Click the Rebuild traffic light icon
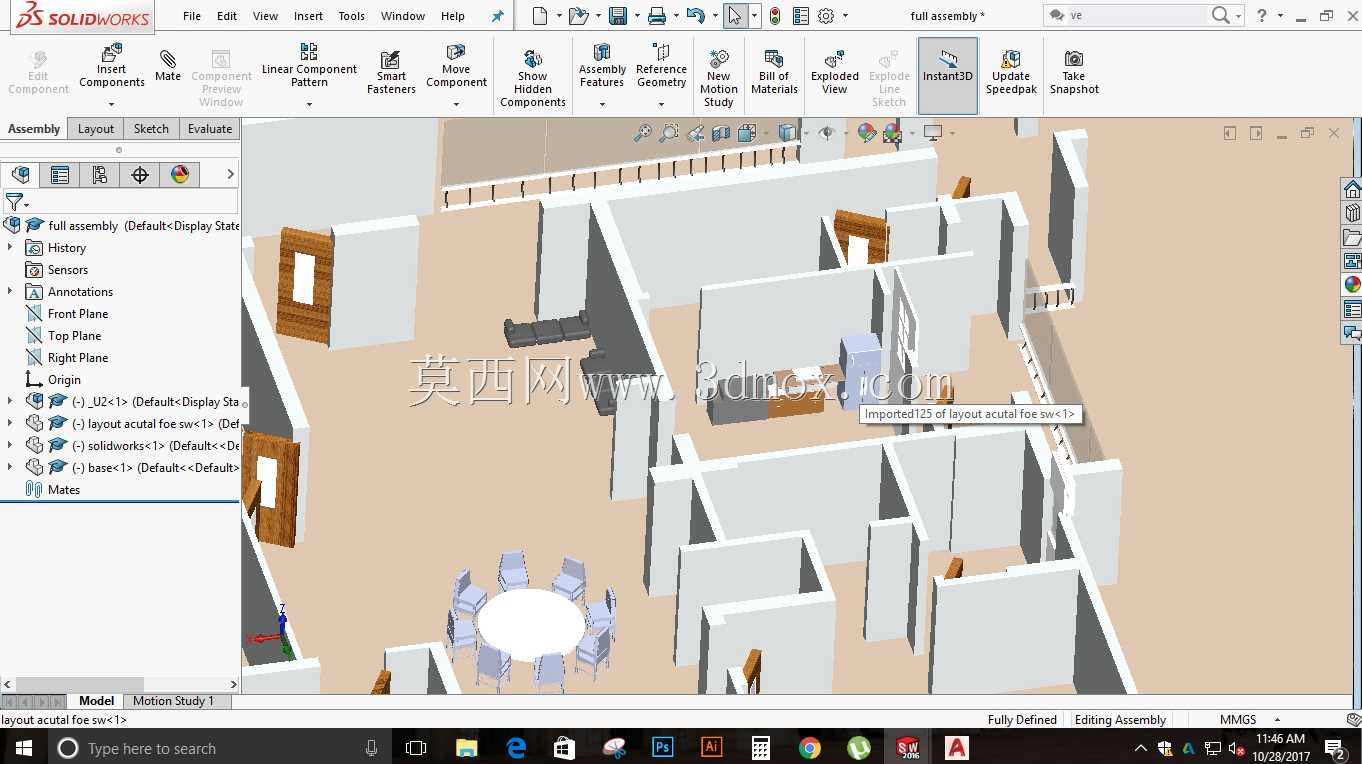The width and height of the screenshot is (1362, 764). point(775,16)
